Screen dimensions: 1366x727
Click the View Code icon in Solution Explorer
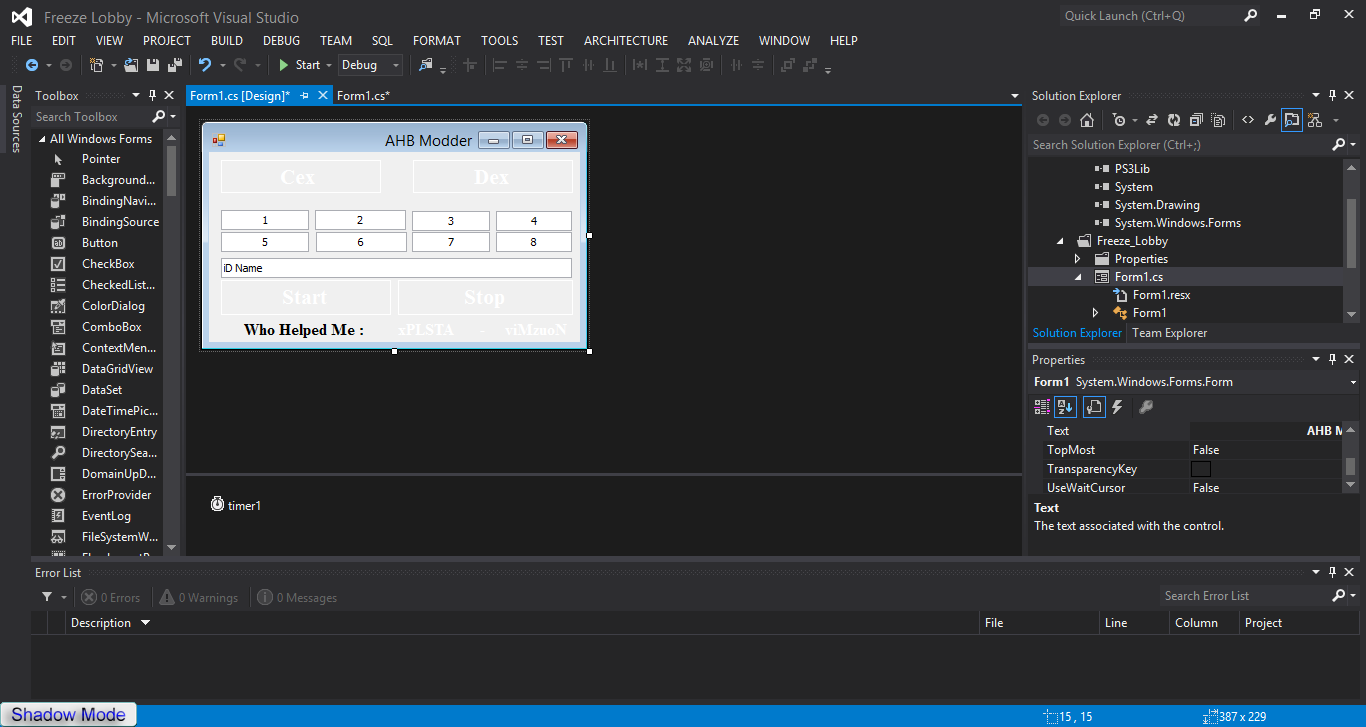point(1248,120)
